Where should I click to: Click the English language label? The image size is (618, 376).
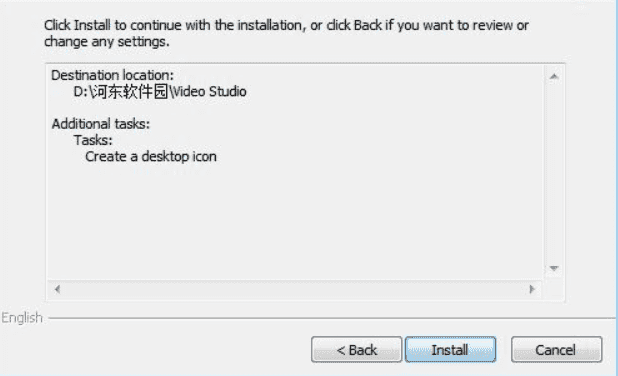pos(22,317)
